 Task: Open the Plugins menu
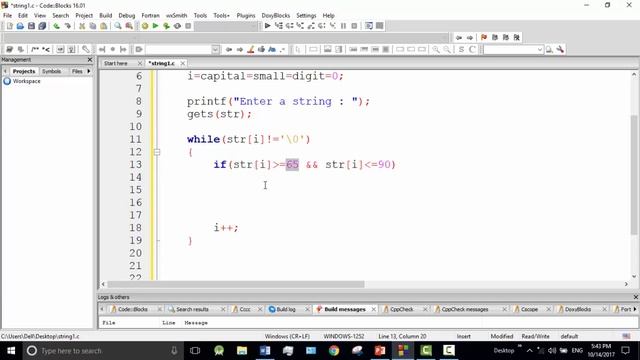pos(246,15)
